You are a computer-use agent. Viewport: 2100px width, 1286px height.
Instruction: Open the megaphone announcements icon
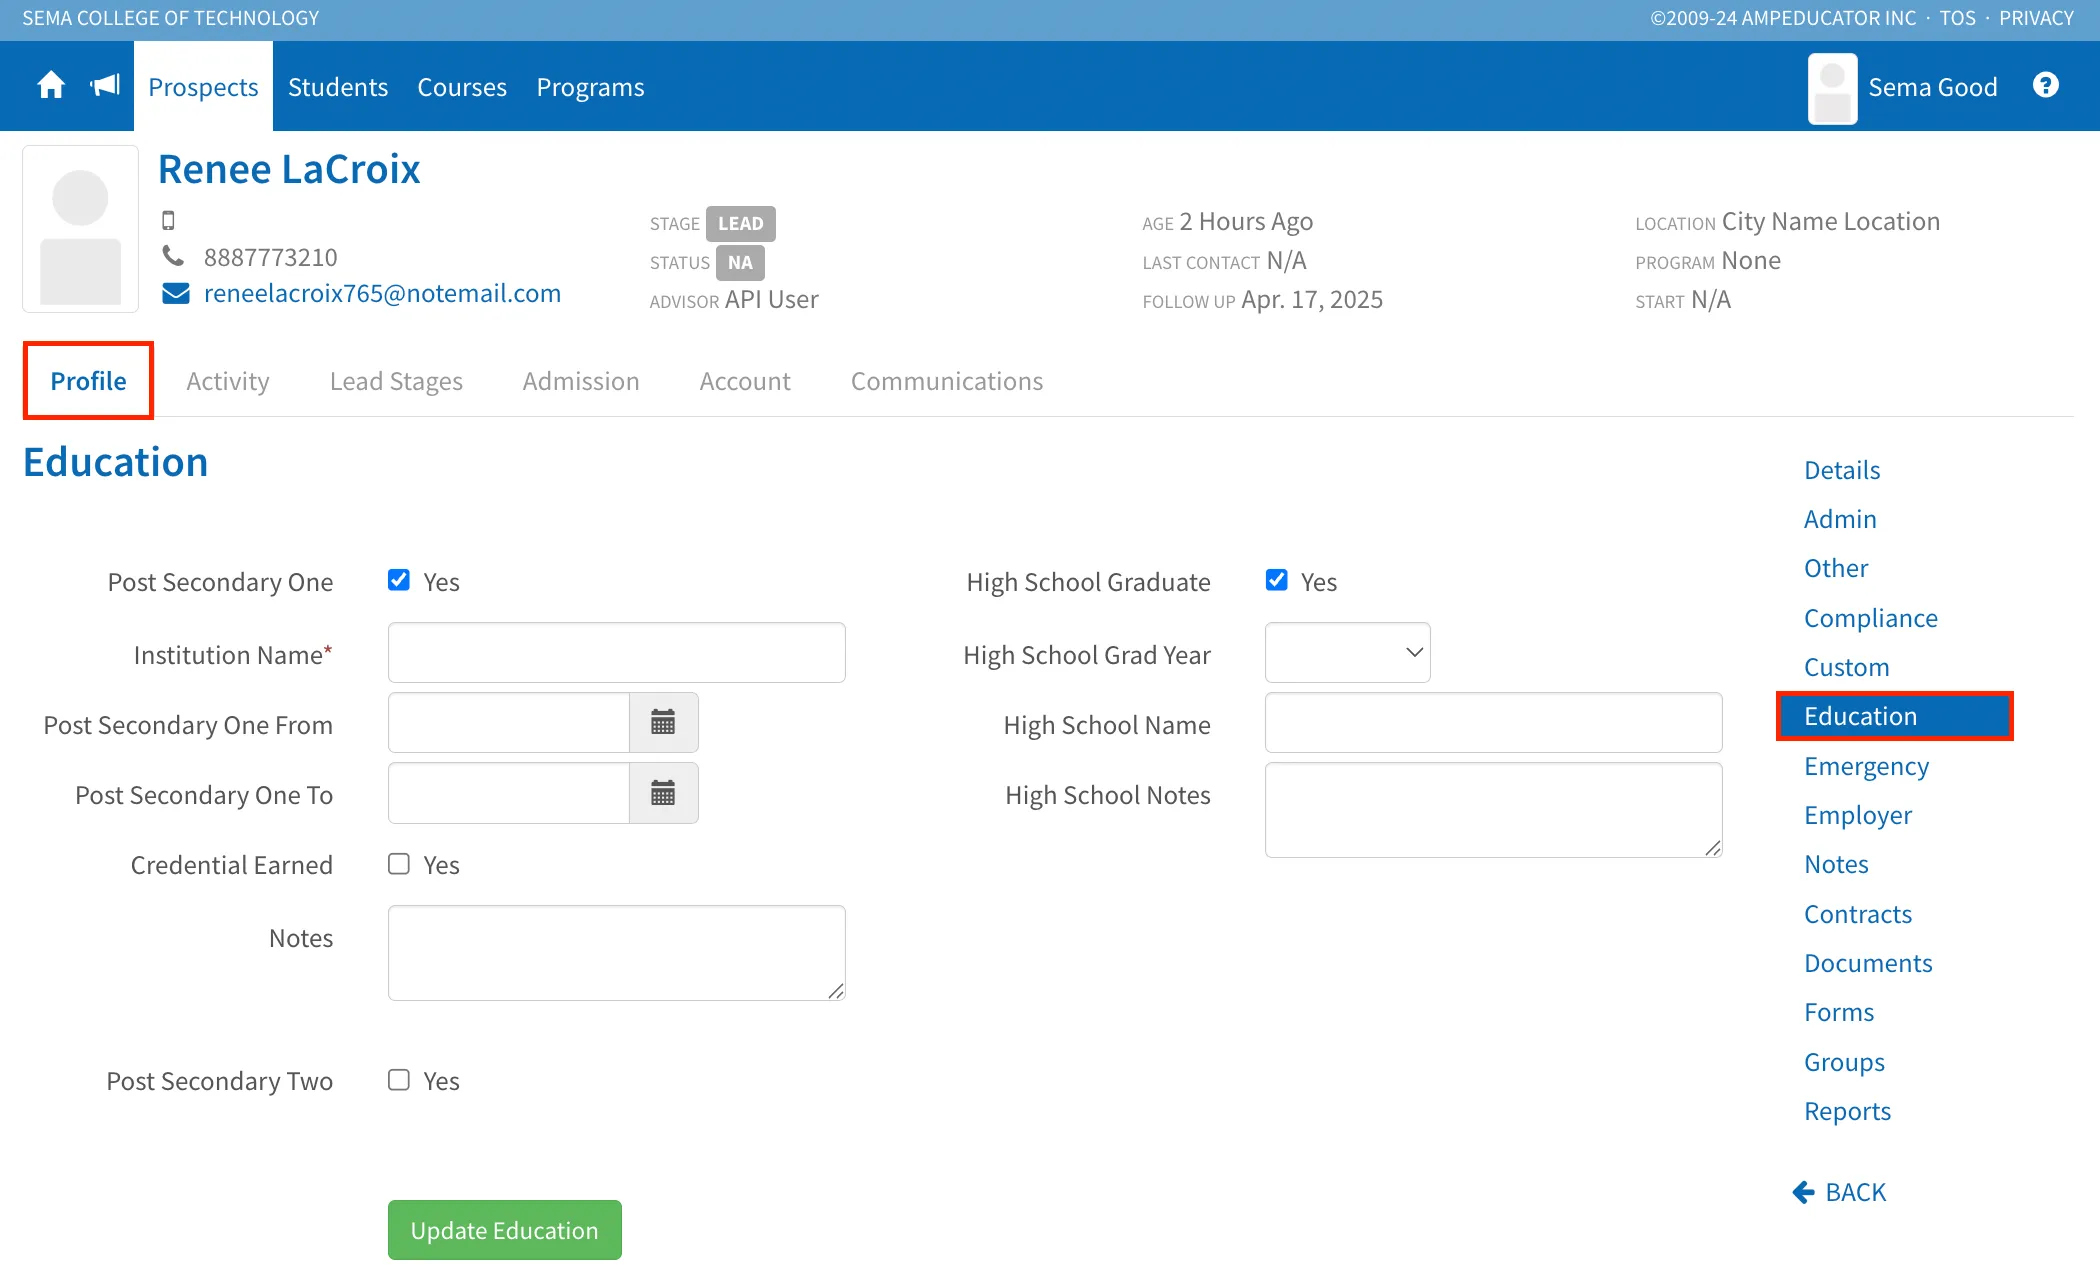[x=105, y=86]
